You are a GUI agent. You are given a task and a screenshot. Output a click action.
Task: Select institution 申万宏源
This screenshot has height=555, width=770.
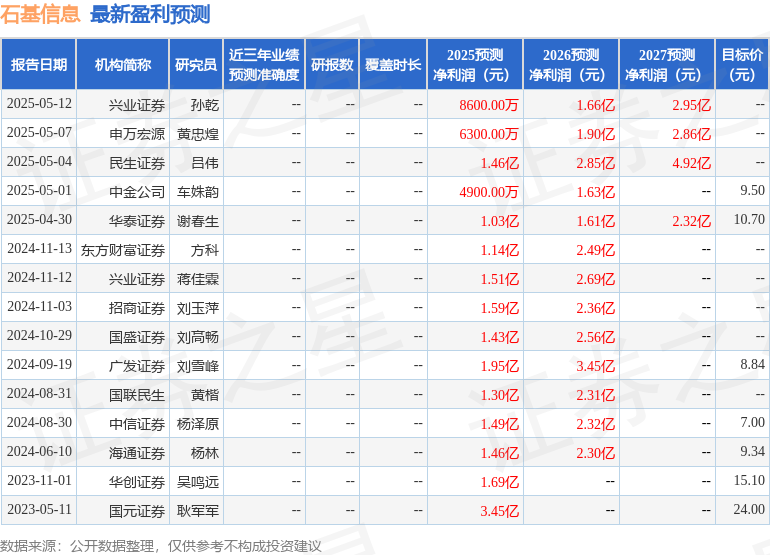pos(137,134)
